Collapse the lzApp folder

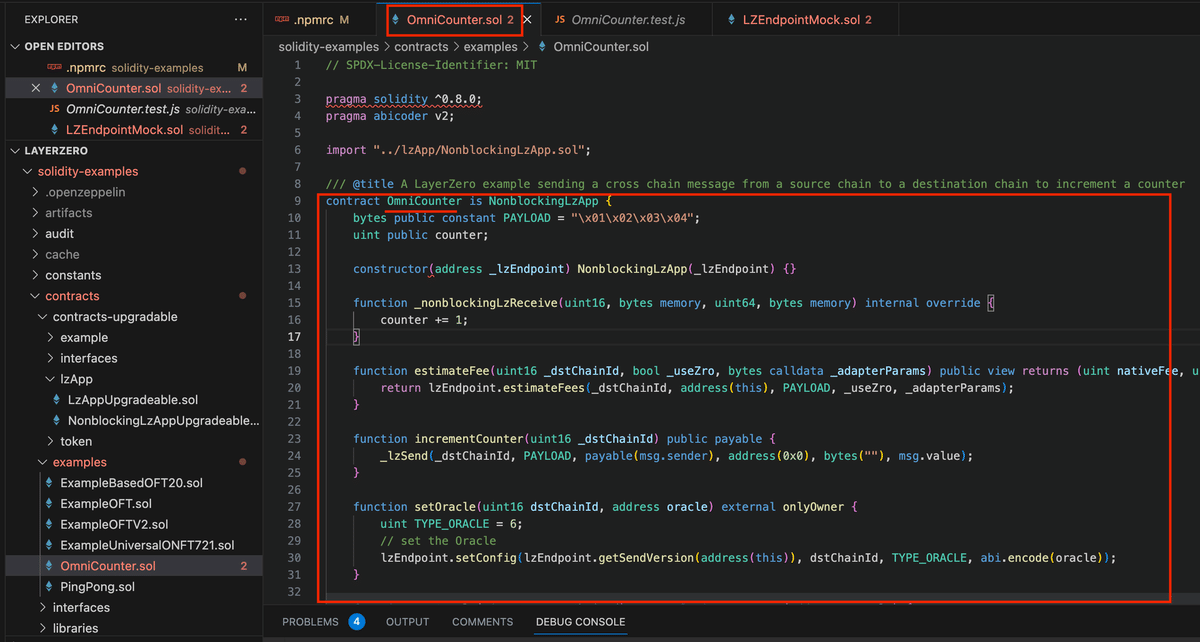point(75,379)
